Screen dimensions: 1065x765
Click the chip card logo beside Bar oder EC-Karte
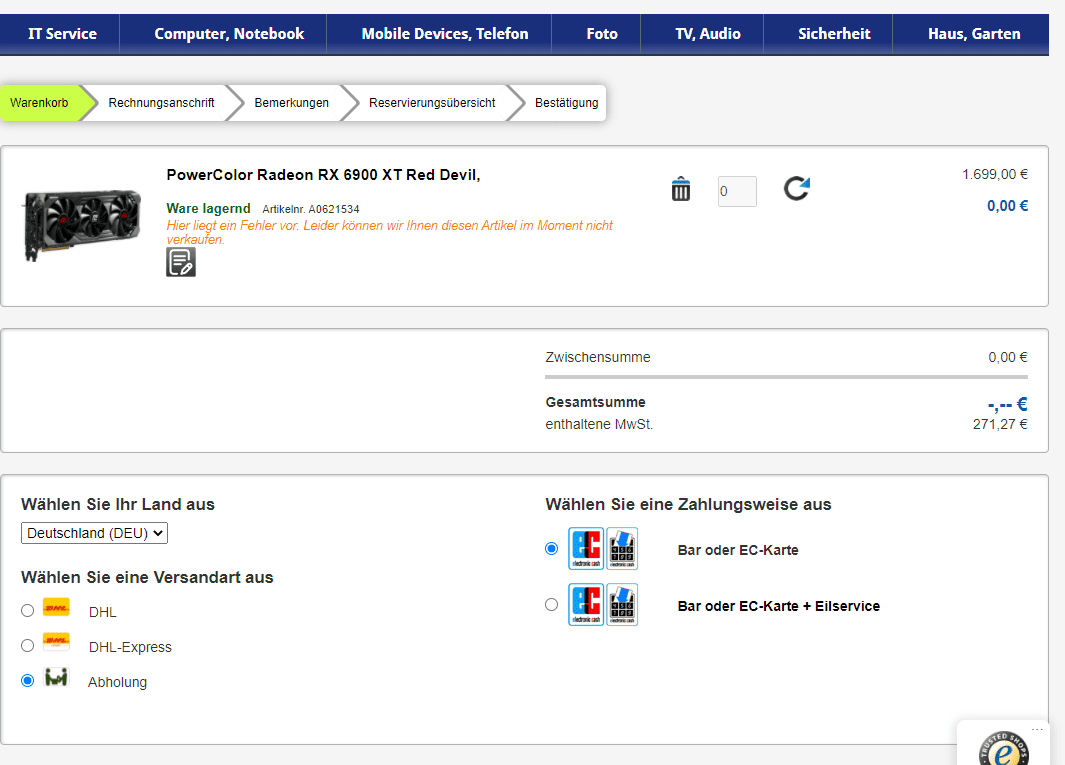coord(622,548)
